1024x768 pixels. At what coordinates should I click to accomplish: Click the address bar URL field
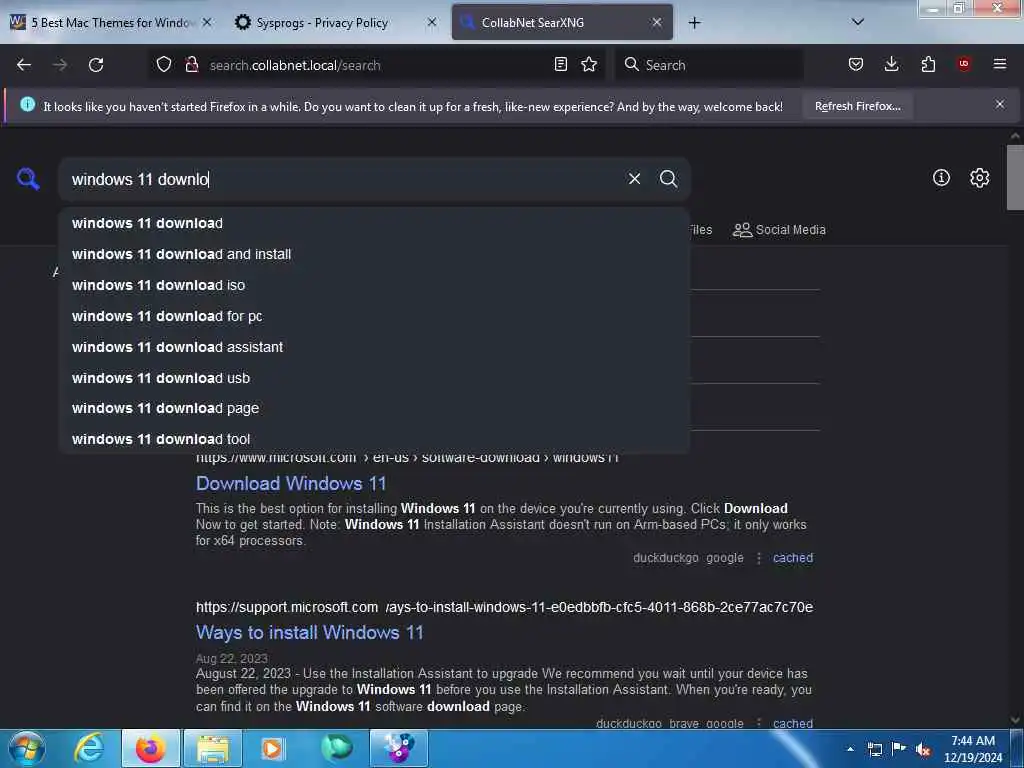click(x=376, y=65)
